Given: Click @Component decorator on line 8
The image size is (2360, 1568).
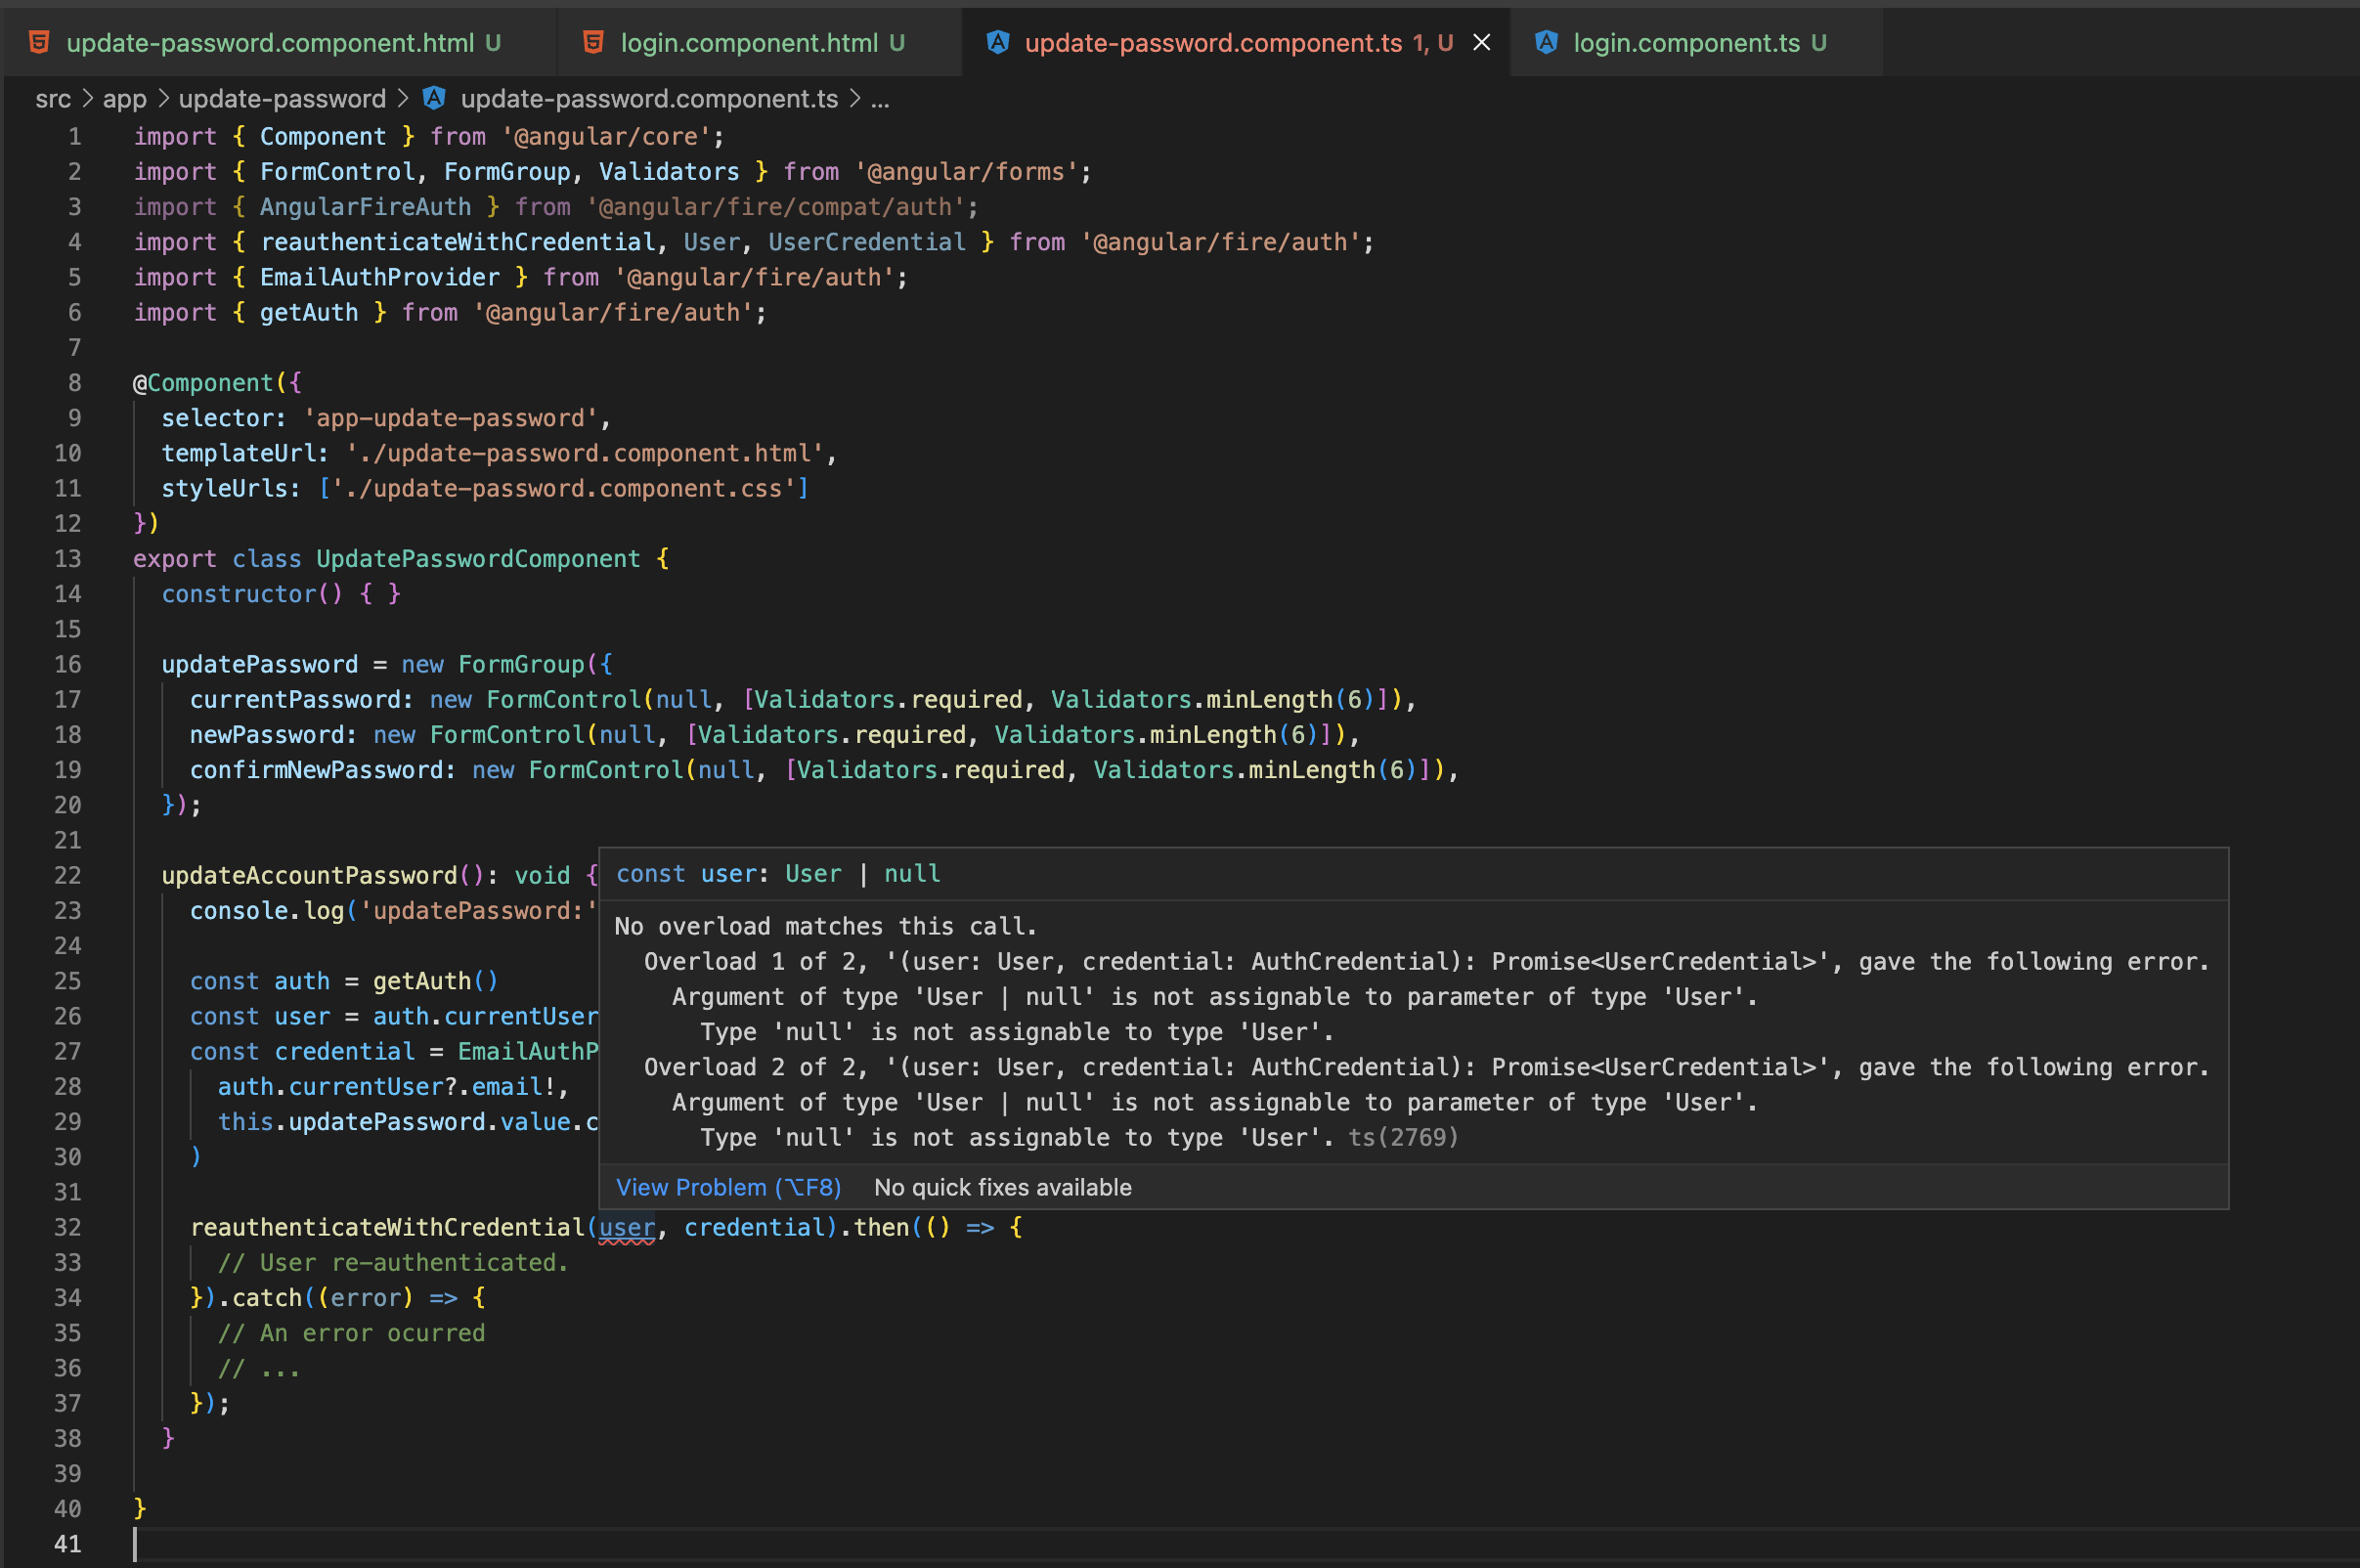Looking at the screenshot, I should point(203,383).
